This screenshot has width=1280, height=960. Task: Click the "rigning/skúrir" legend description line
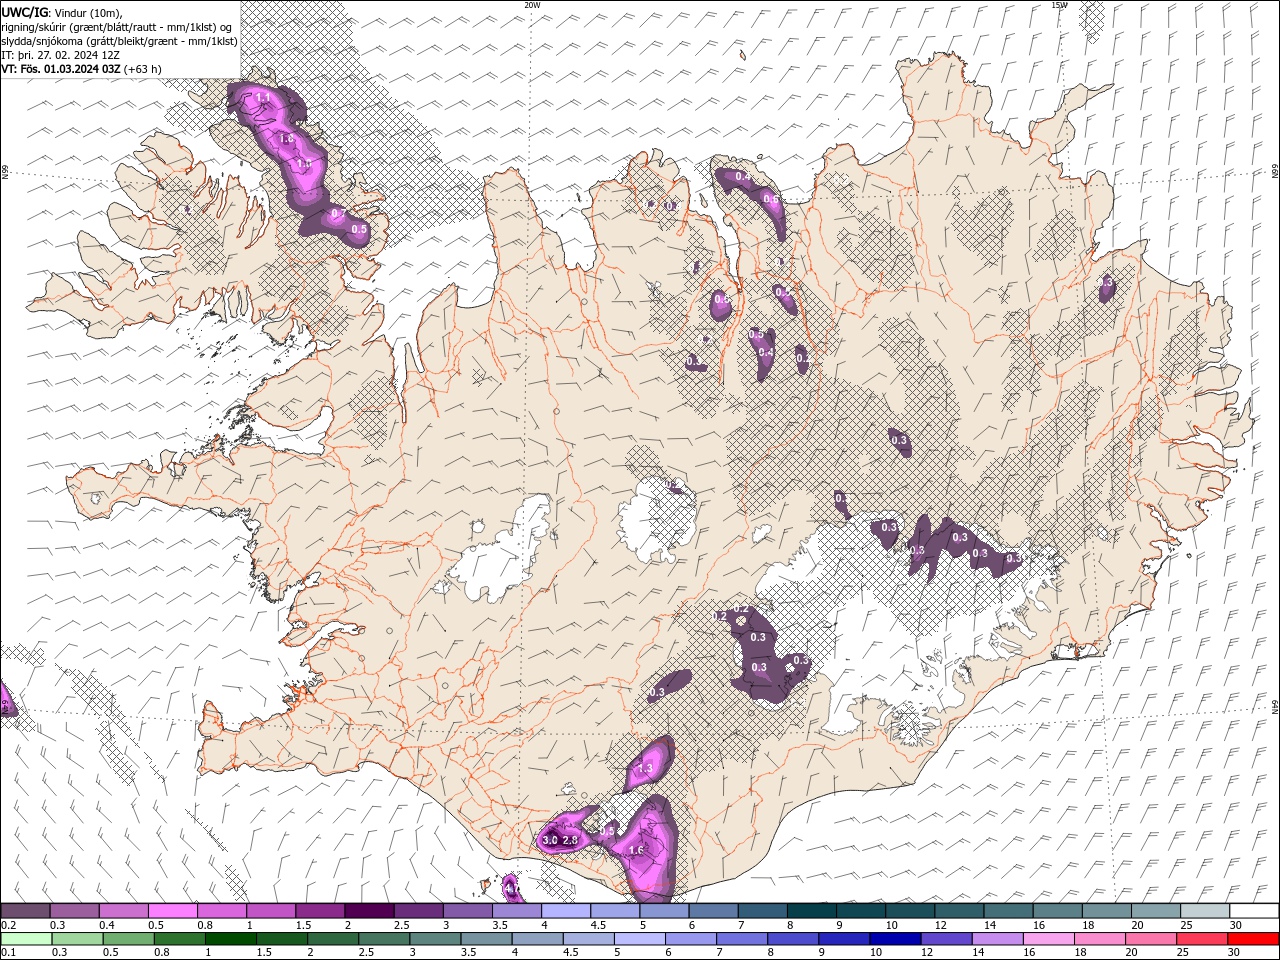[117, 27]
